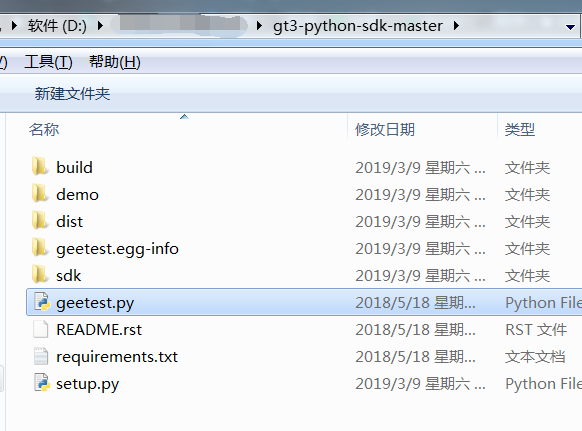The height and width of the screenshot is (431, 582).
Task: Select the sdk folder icon
Action: click(40, 274)
